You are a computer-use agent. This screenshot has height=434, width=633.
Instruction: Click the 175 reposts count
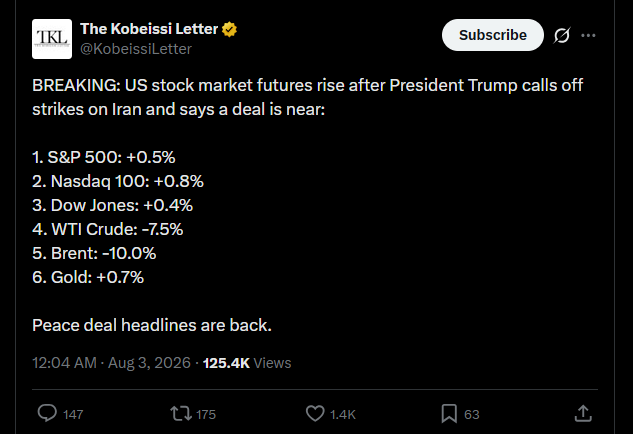click(x=206, y=415)
